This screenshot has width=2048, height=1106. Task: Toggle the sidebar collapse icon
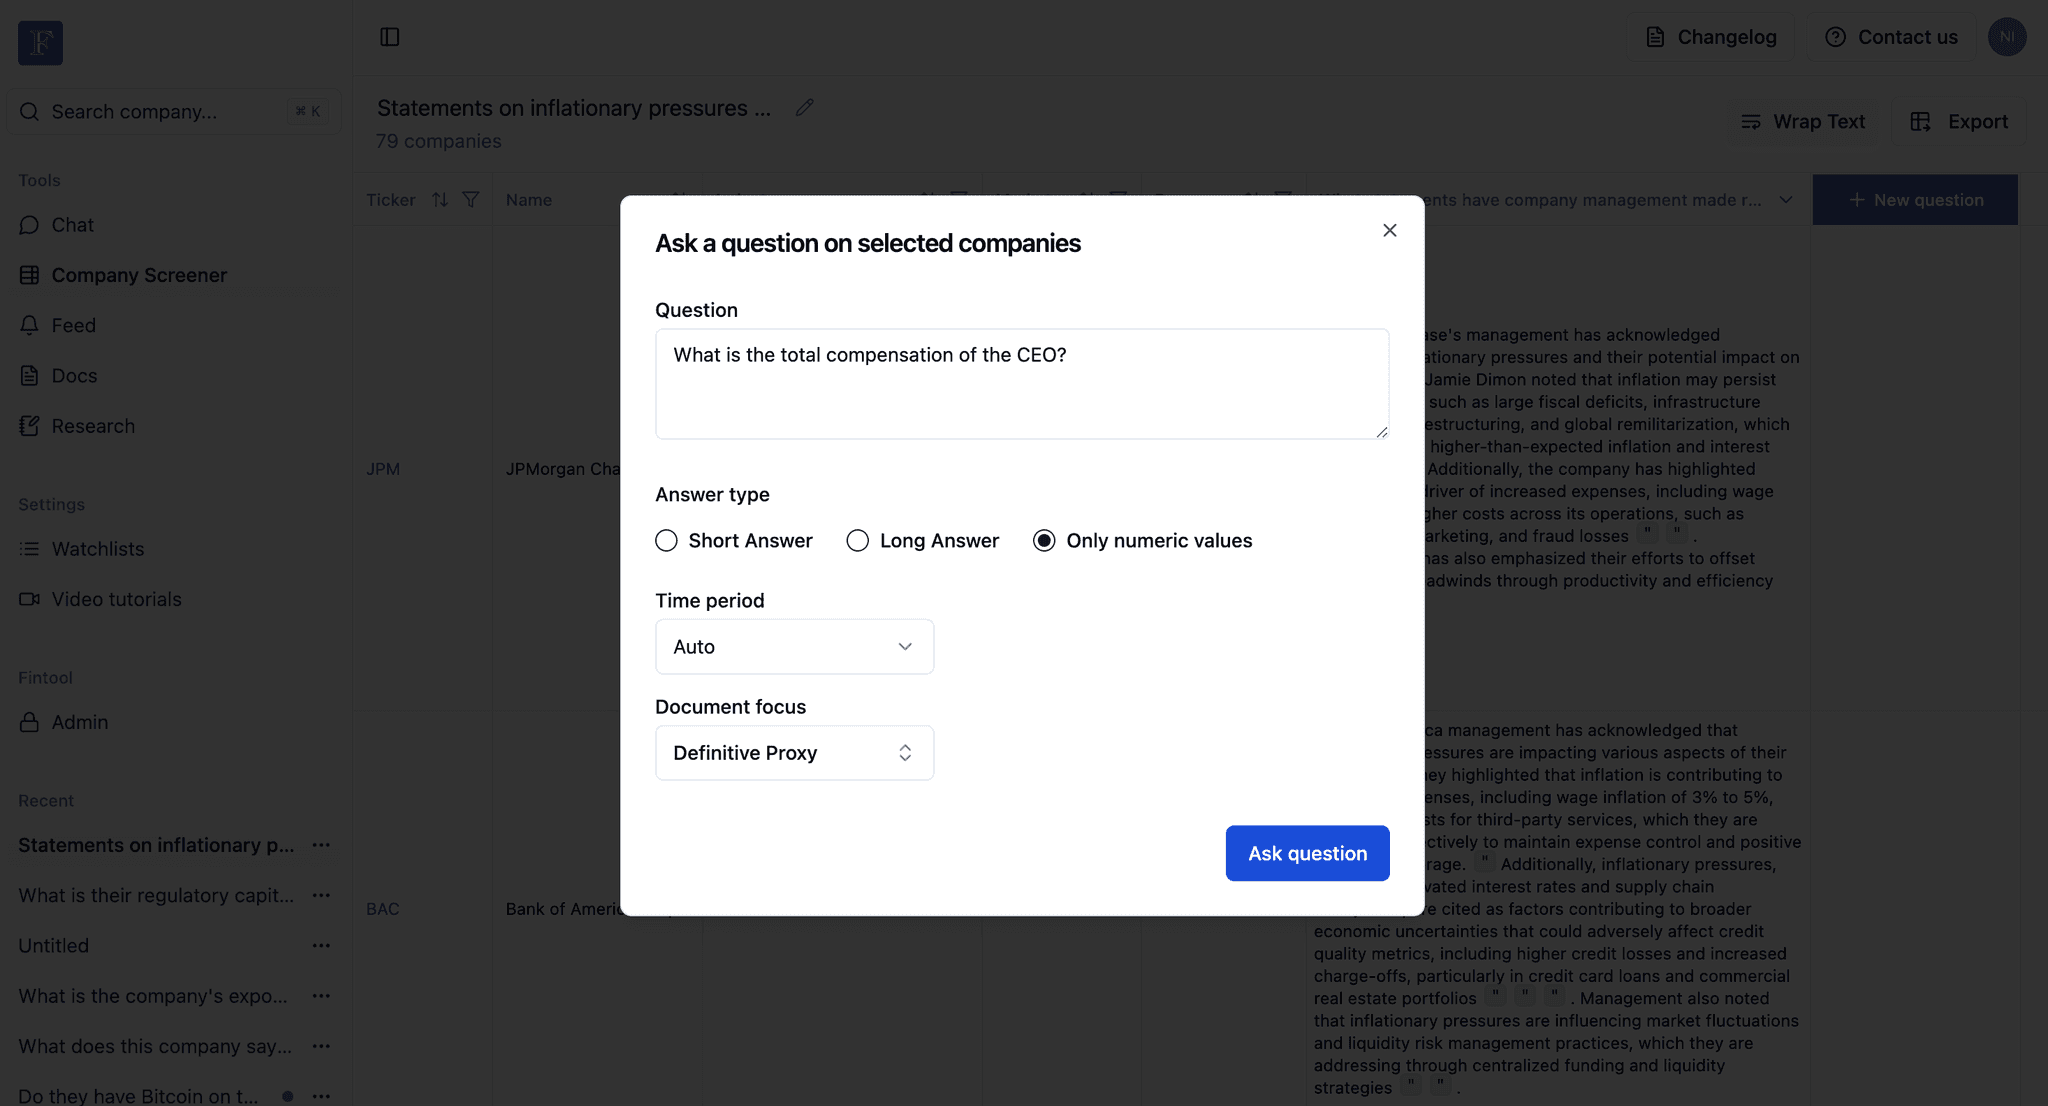390,37
